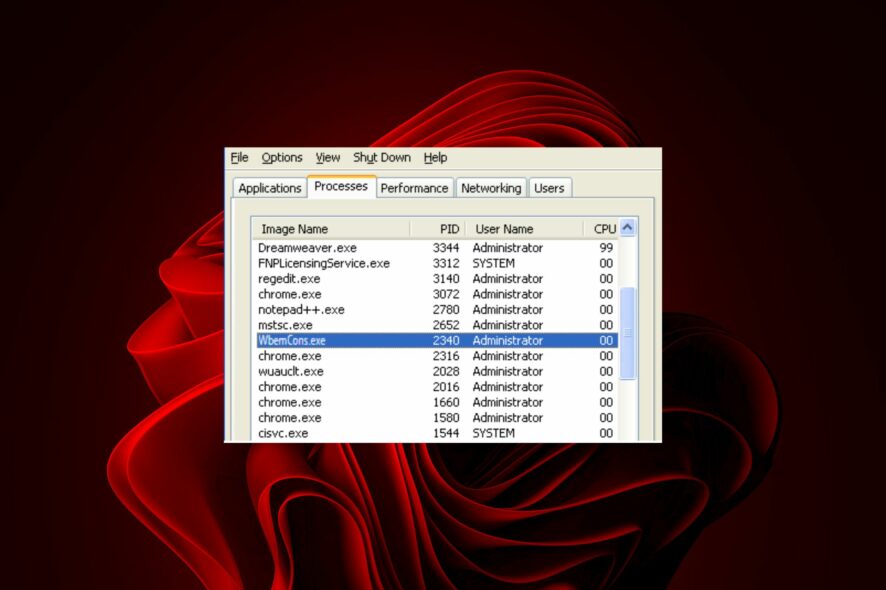Screen dimensions: 886x590
Task: Click the scrollbar up arrow
Action: point(627,228)
